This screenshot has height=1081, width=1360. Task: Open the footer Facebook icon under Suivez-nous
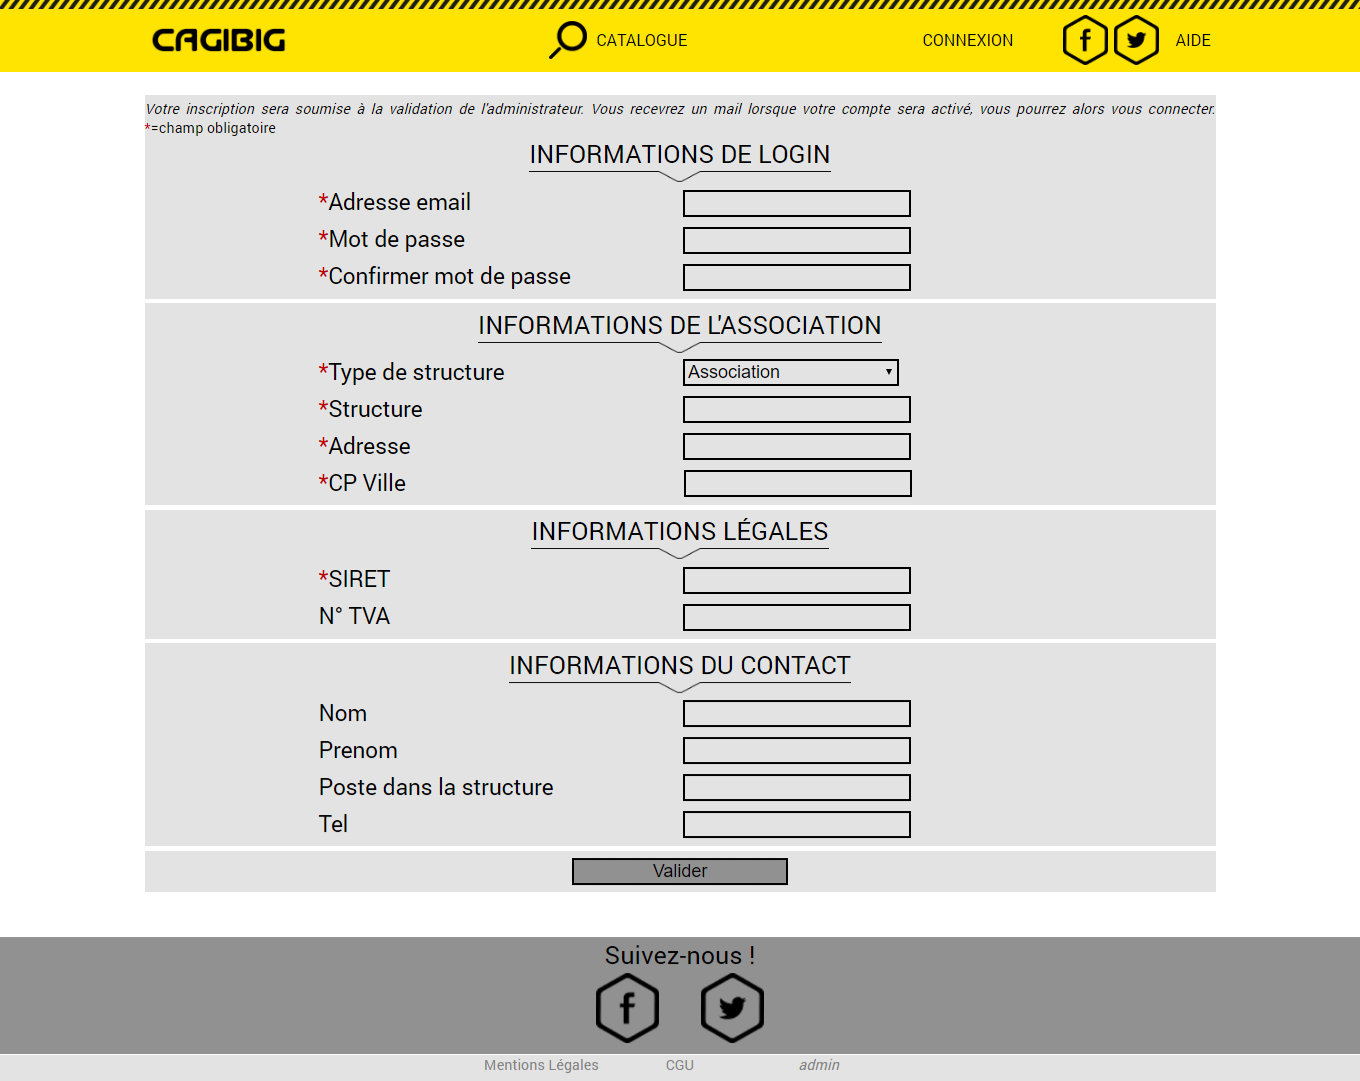click(x=627, y=1008)
